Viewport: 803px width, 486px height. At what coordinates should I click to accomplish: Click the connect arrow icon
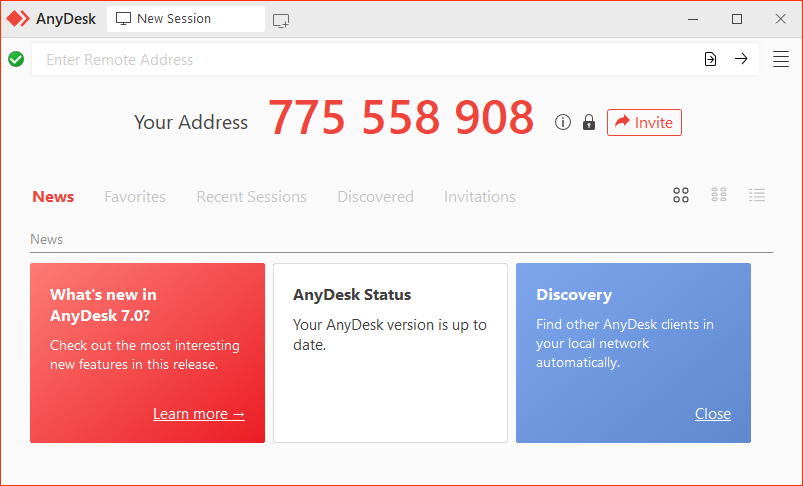click(741, 59)
